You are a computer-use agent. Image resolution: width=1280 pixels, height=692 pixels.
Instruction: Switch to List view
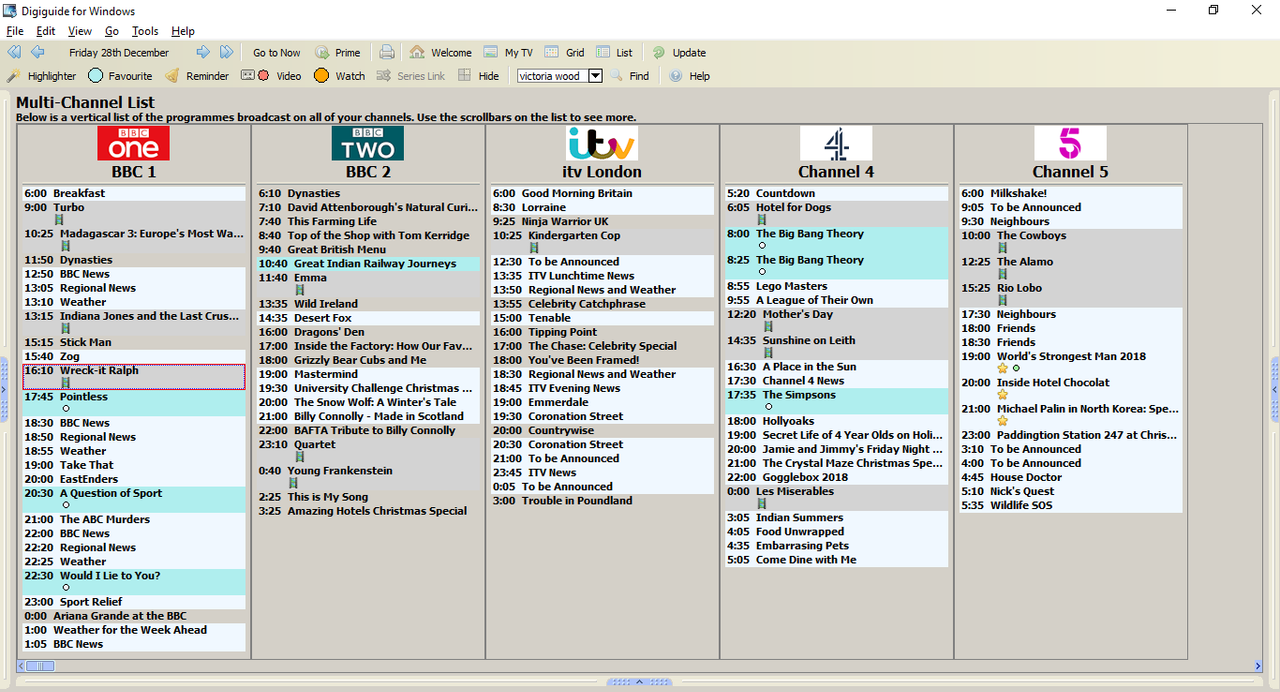click(x=615, y=53)
